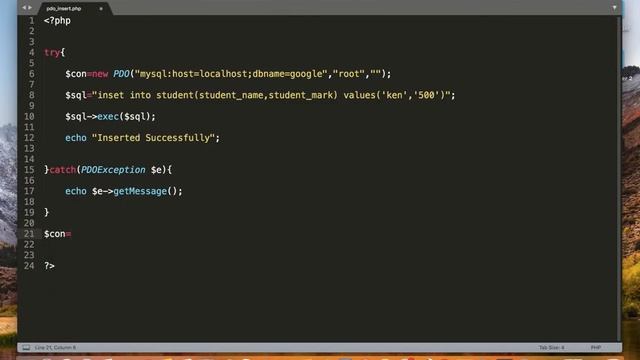Click student_mark in the SQL string
This screenshot has width=640, height=360.
[x=300, y=95]
